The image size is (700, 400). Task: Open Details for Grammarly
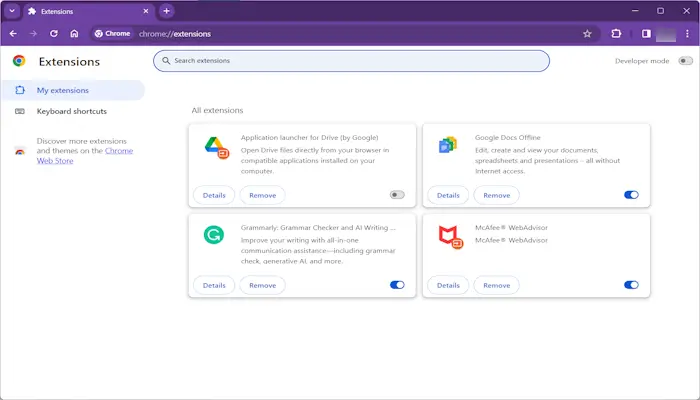[214, 285]
